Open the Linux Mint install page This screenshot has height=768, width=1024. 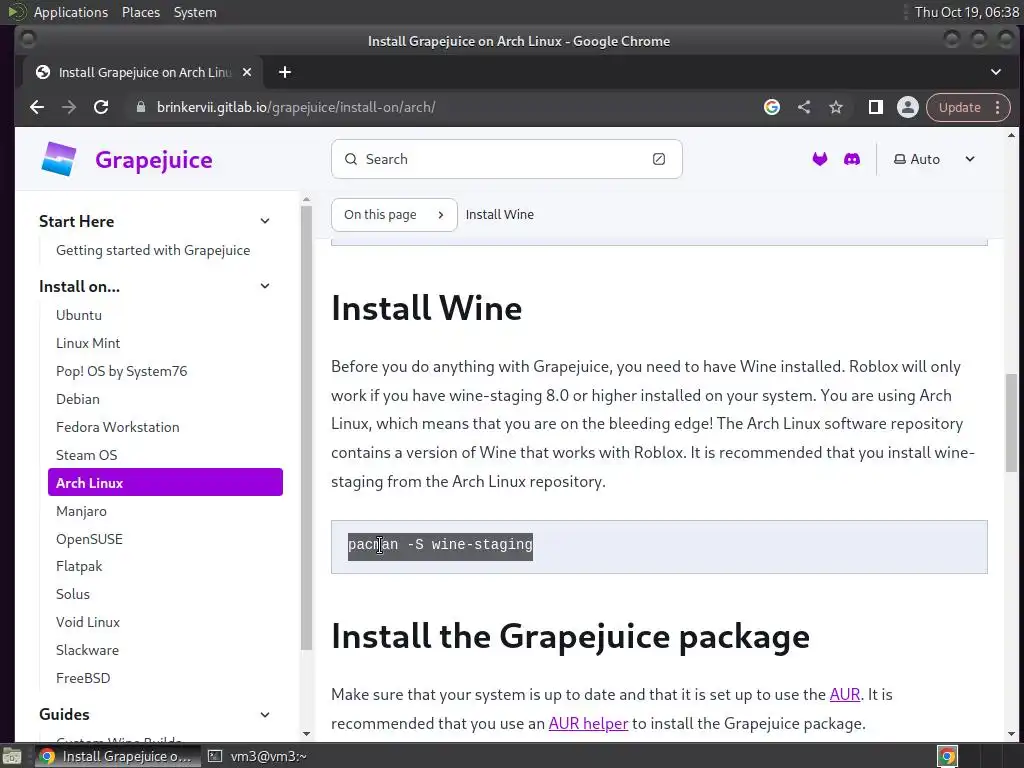coord(88,343)
